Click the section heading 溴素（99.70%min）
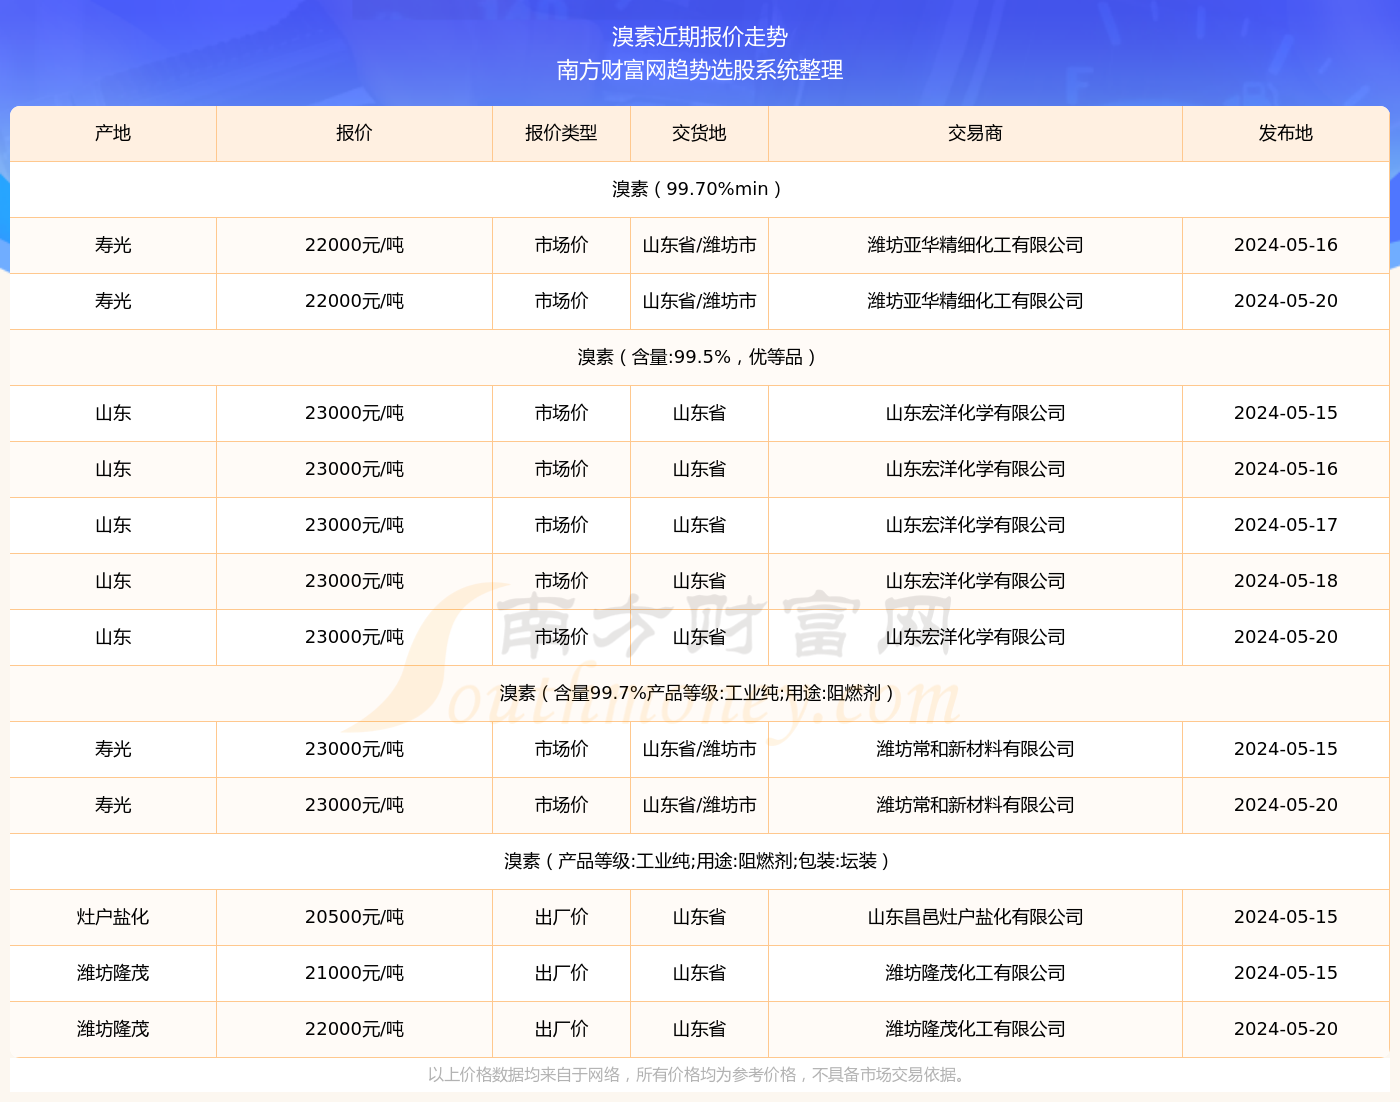This screenshot has width=1400, height=1102. click(699, 189)
